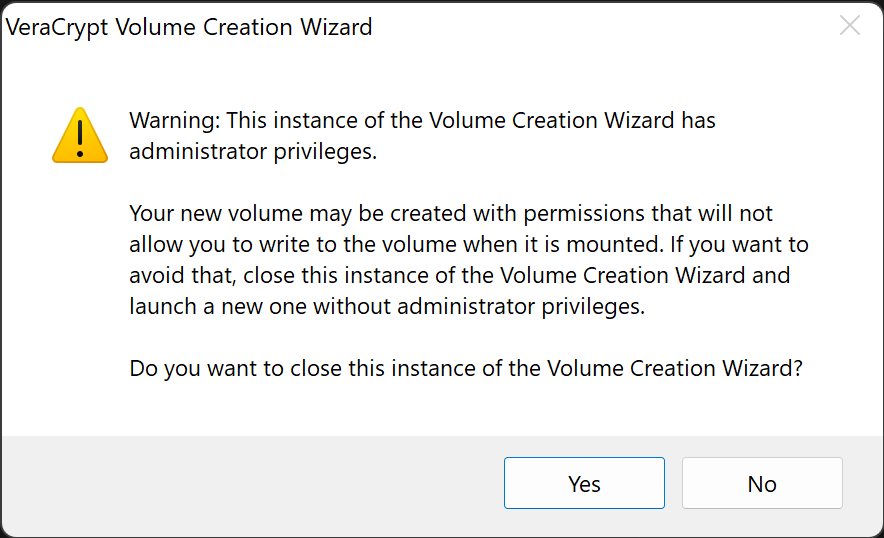Click the word 'Warning:' in the message

175,120
